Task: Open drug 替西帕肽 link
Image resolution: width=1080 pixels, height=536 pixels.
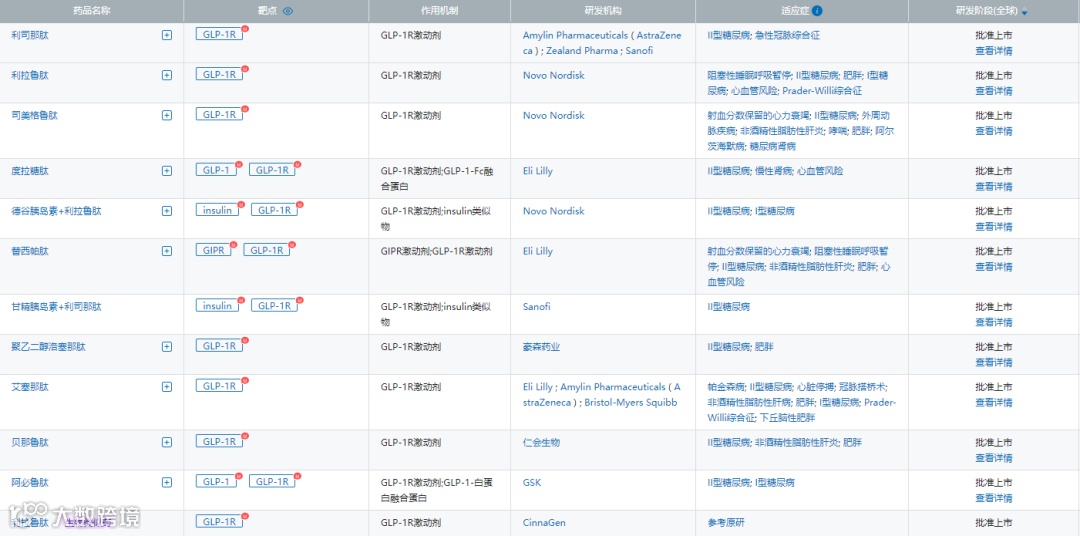Action: 30,251
